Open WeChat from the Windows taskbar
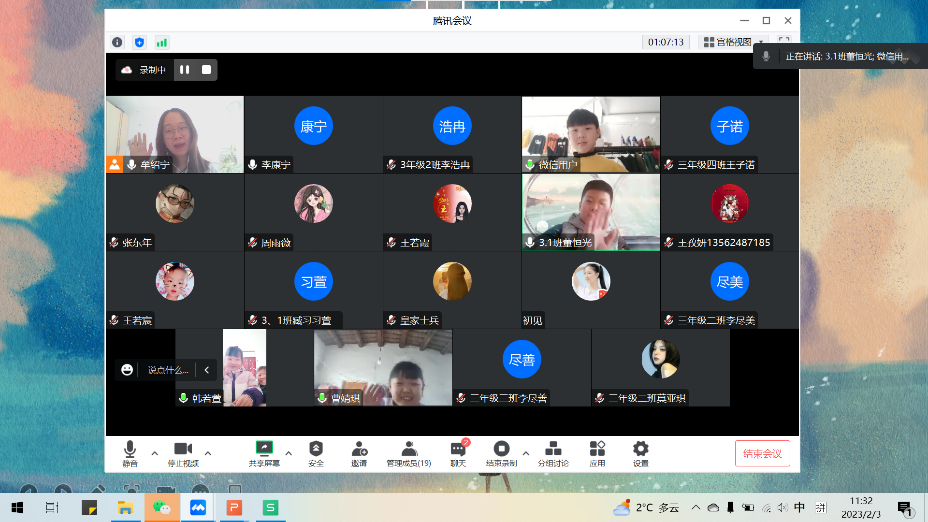The width and height of the screenshot is (928, 522). 161,508
